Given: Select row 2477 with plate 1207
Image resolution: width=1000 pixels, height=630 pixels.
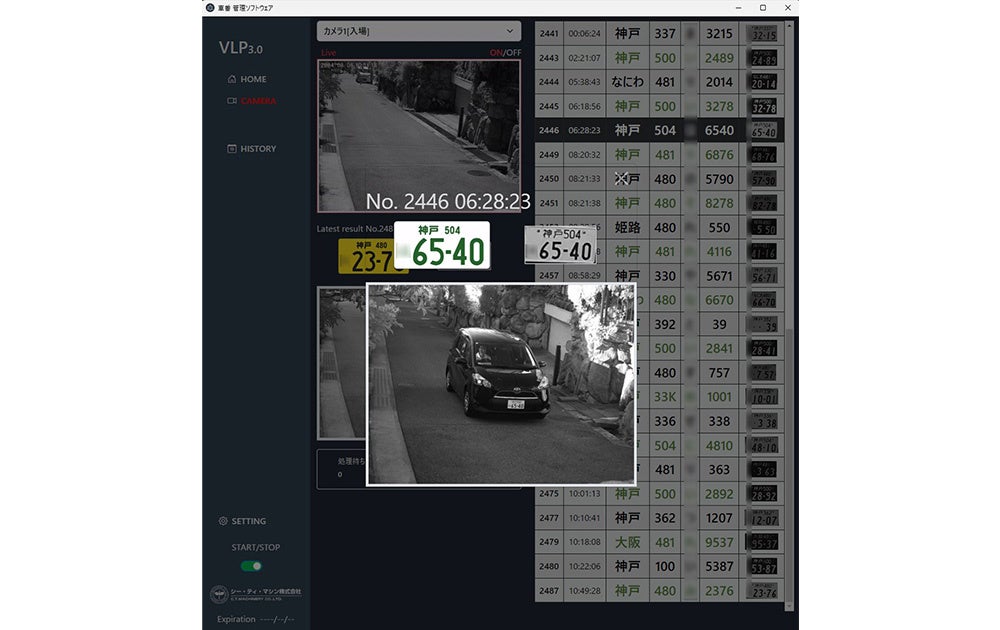Looking at the screenshot, I should 659,518.
